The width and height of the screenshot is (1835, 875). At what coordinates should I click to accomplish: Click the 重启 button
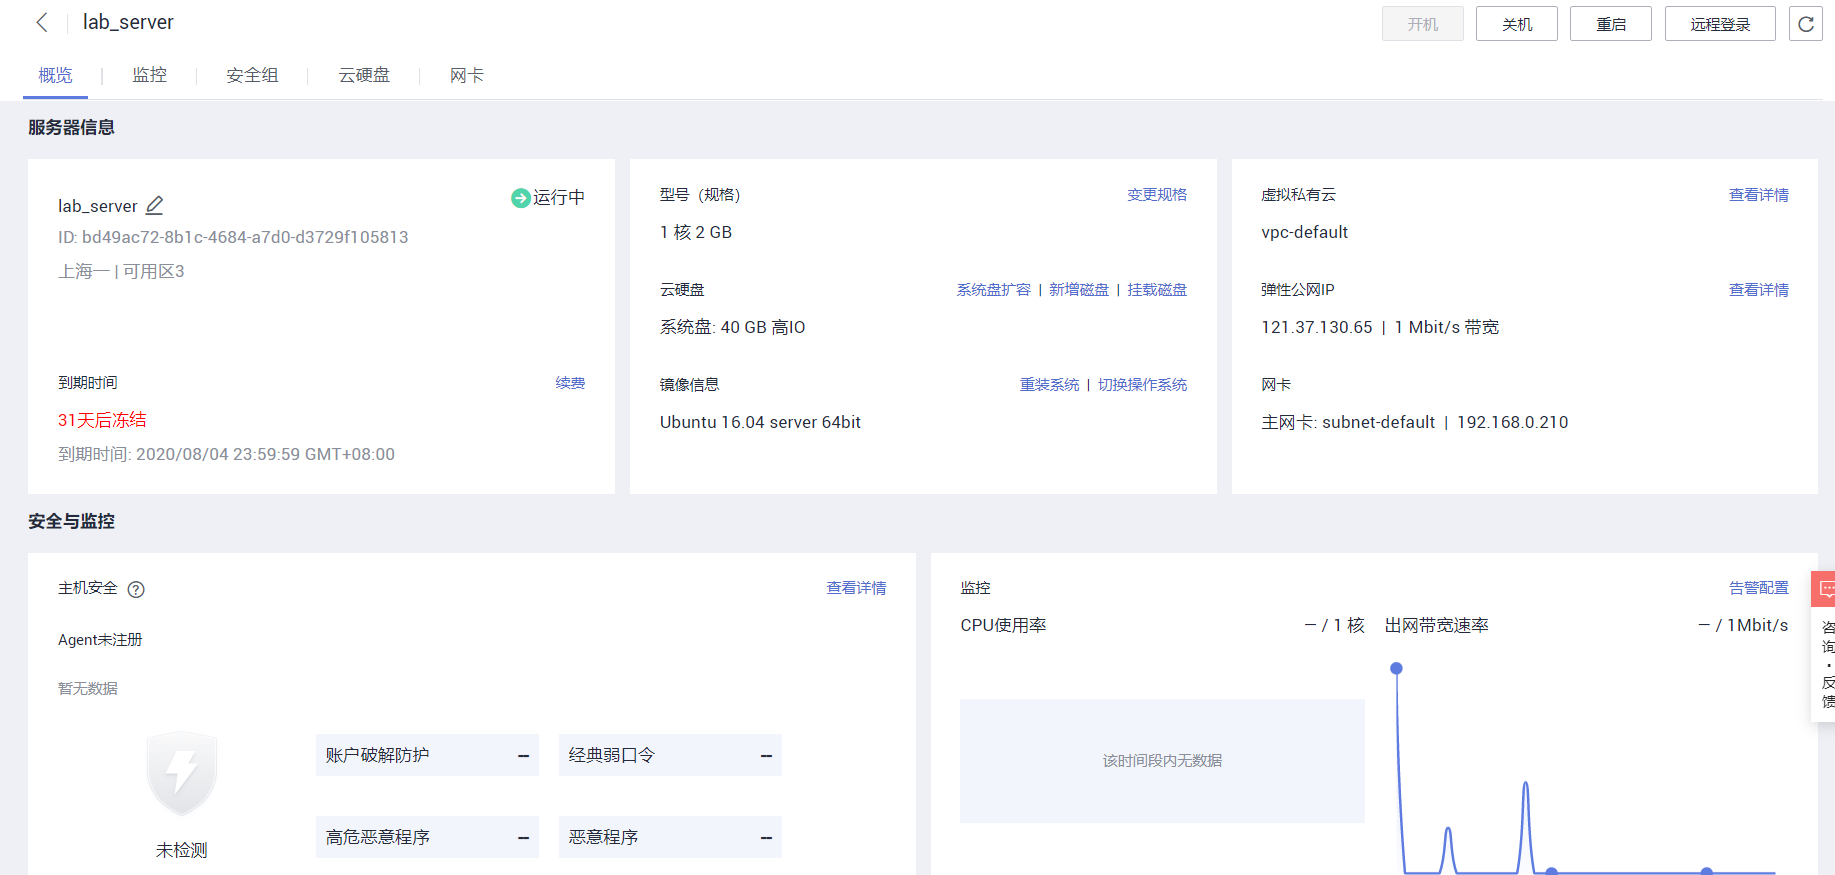click(1610, 24)
